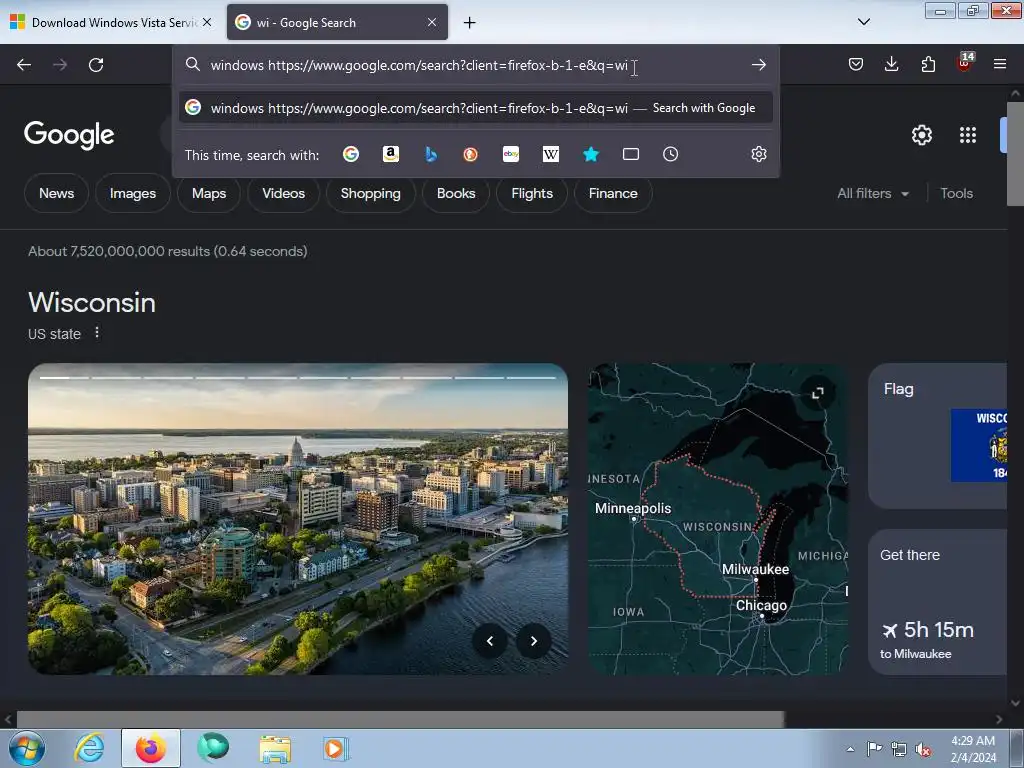
Task: Open the Firefox application menu
Action: pos(1000,64)
